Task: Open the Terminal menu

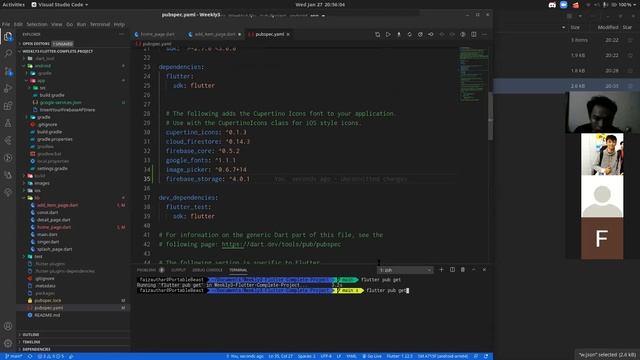Action: coord(100,24)
